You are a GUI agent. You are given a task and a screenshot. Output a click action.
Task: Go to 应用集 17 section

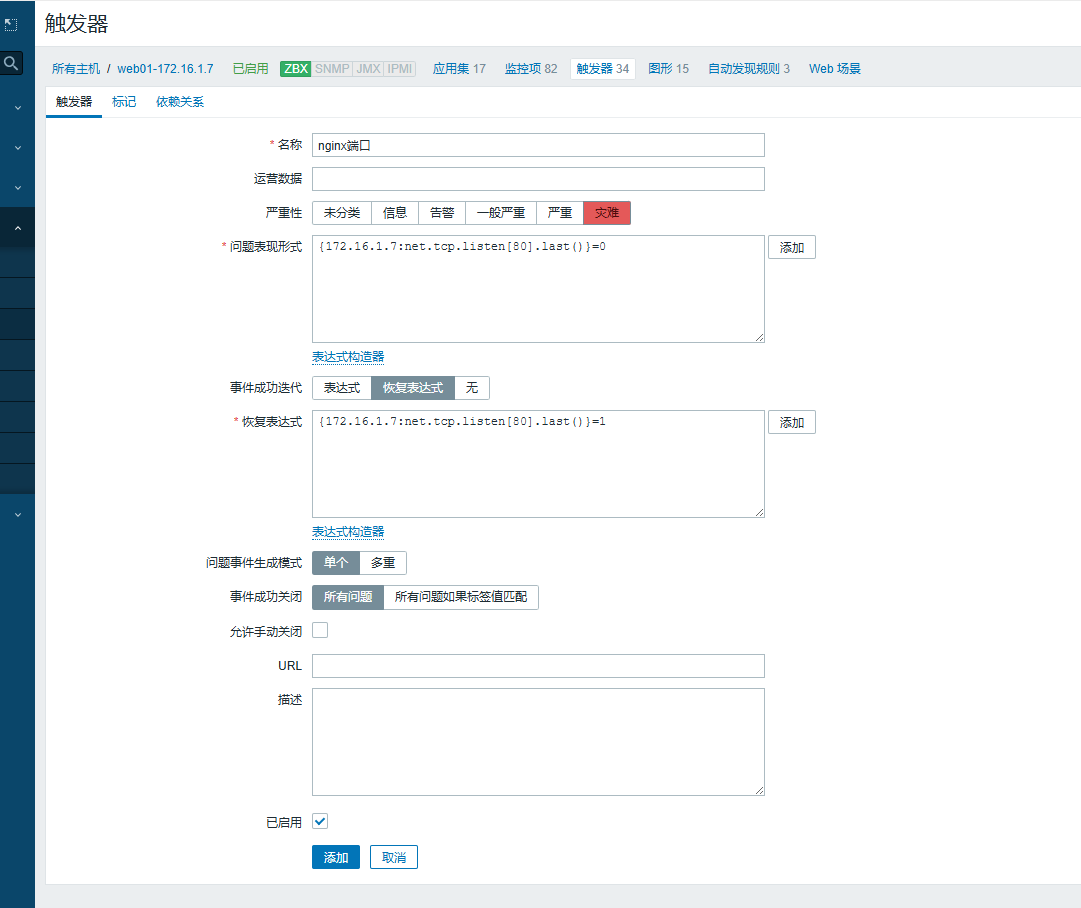point(459,68)
